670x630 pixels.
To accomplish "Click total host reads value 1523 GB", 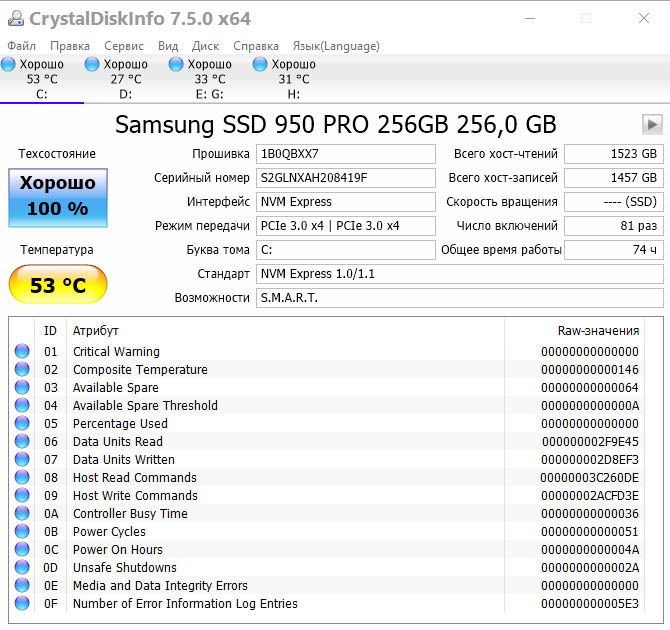I will [x=614, y=154].
